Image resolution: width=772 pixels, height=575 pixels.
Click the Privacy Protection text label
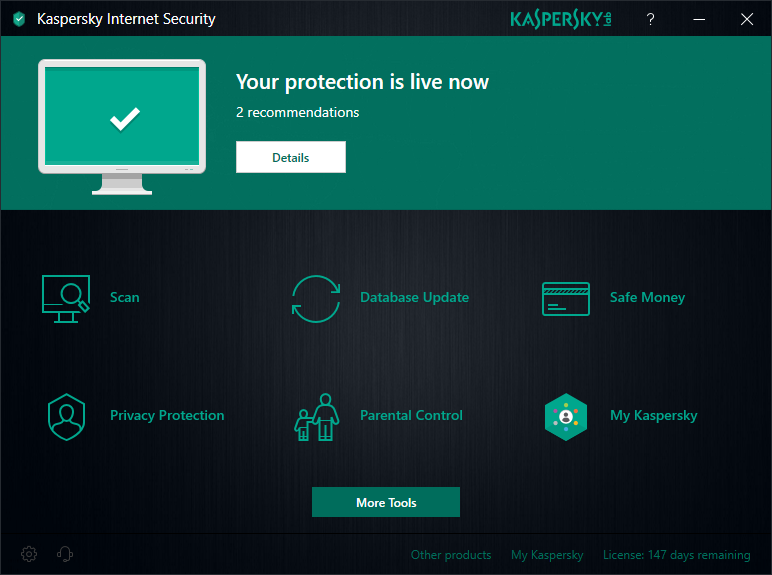[x=167, y=415]
